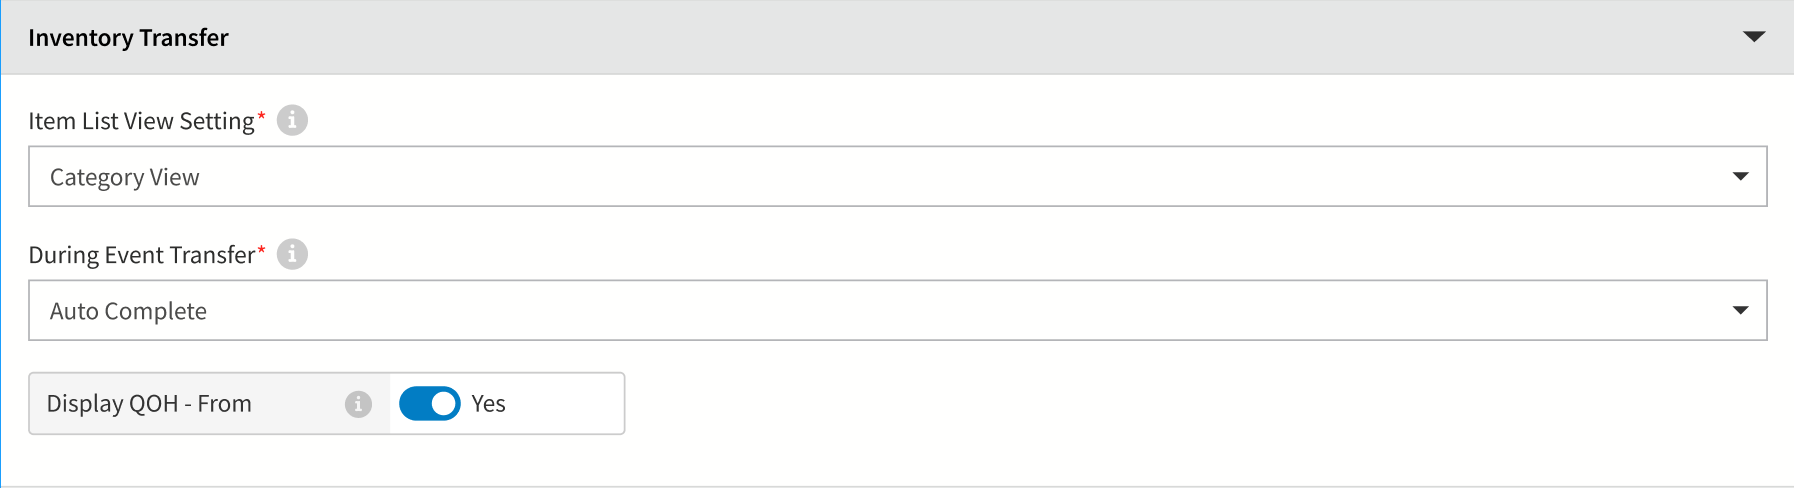The width and height of the screenshot is (1794, 488).
Task: Click the Item List View Setting label
Action: pos(141,121)
